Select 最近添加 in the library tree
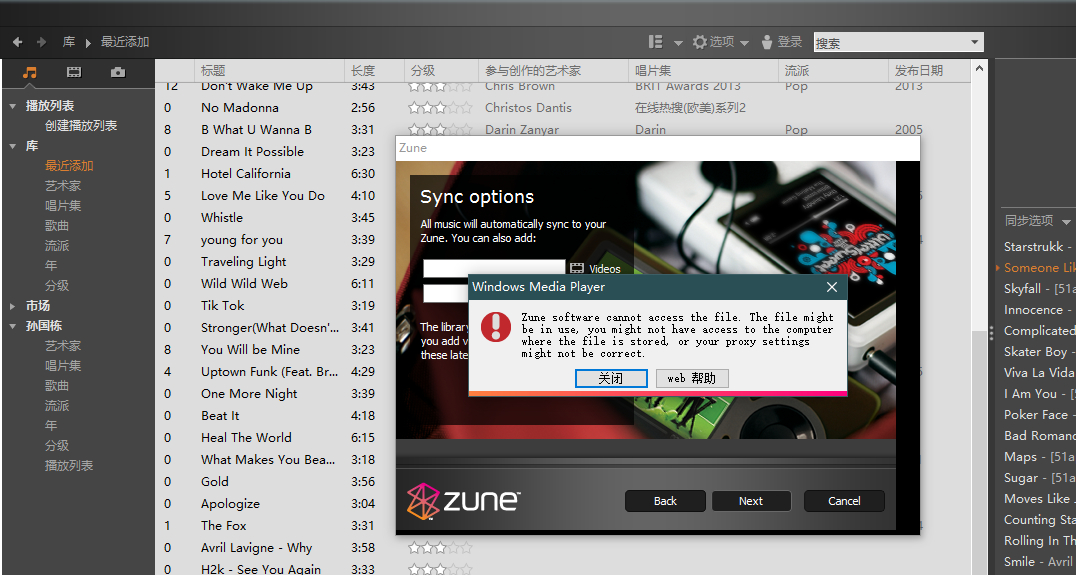1076x575 pixels. click(69, 165)
